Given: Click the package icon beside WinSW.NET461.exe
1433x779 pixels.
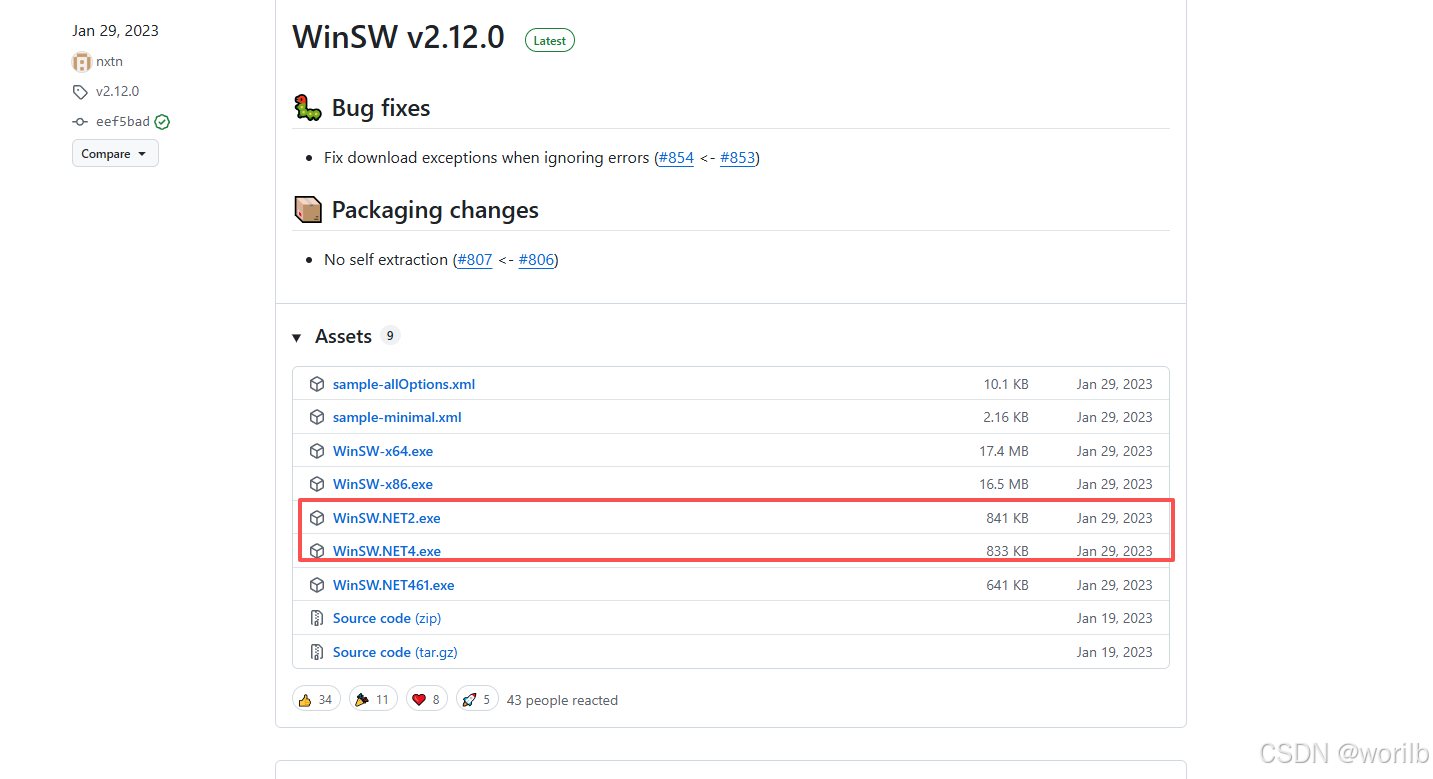Looking at the screenshot, I should click(x=317, y=585).
